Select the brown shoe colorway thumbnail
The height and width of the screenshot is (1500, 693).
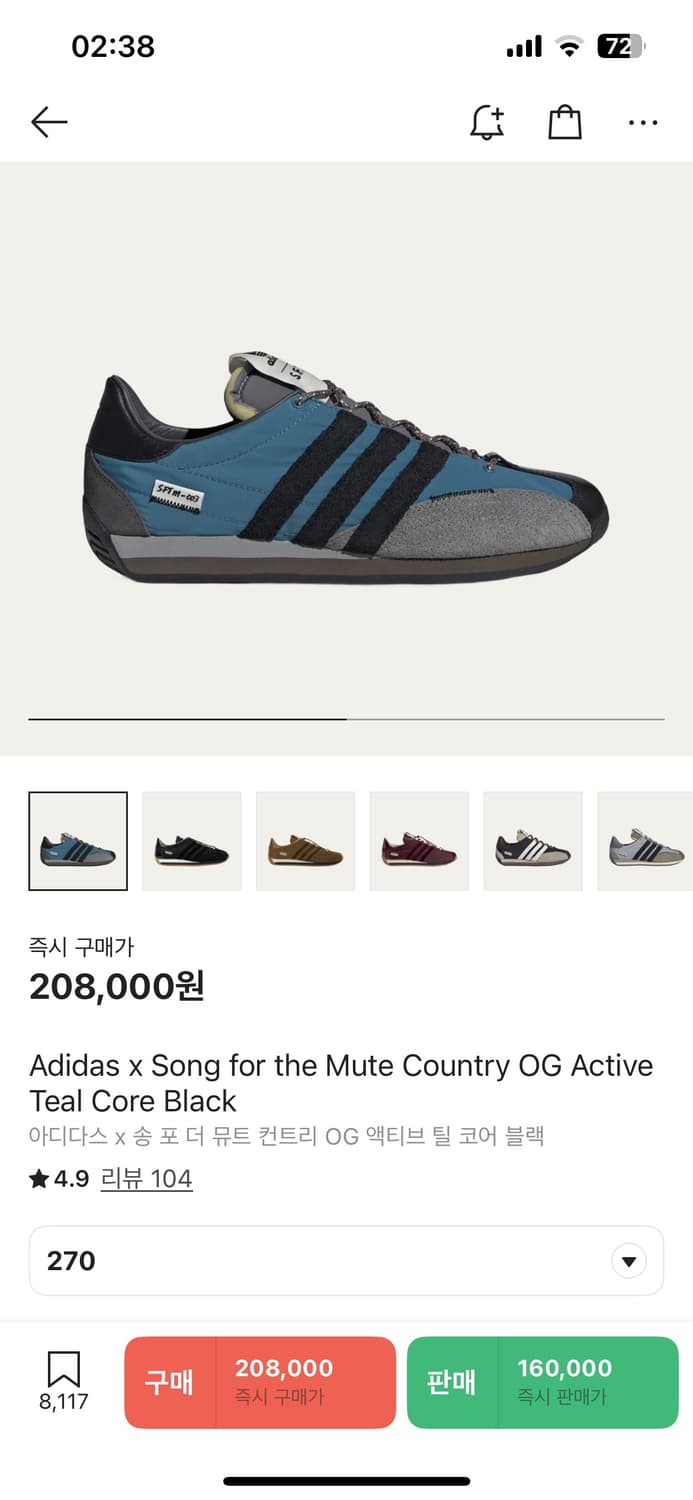306,841
